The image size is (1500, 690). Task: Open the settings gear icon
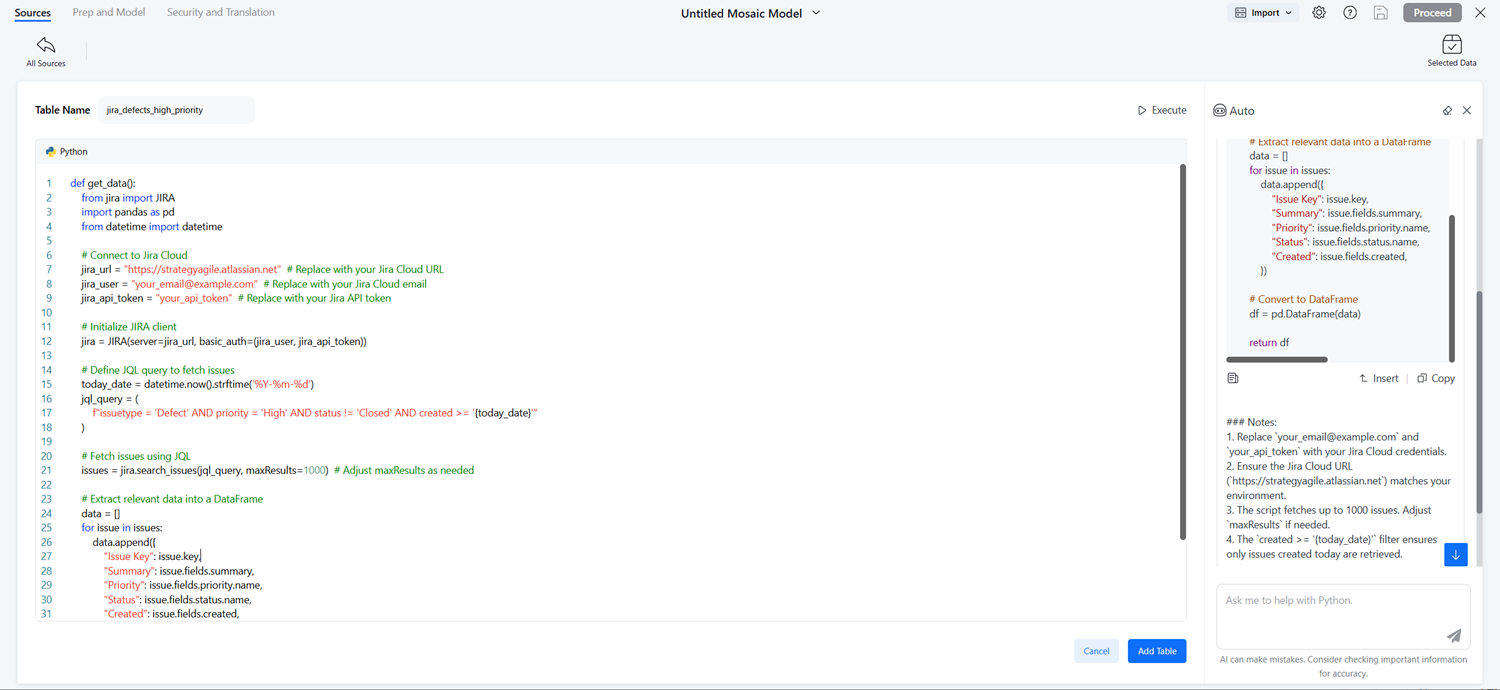(1319, 13)
